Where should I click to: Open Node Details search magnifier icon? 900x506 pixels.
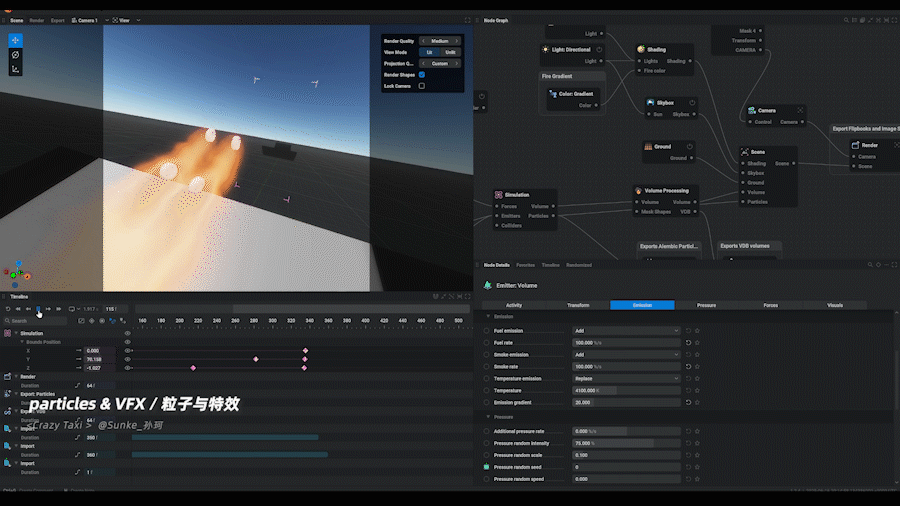(870, 265)
